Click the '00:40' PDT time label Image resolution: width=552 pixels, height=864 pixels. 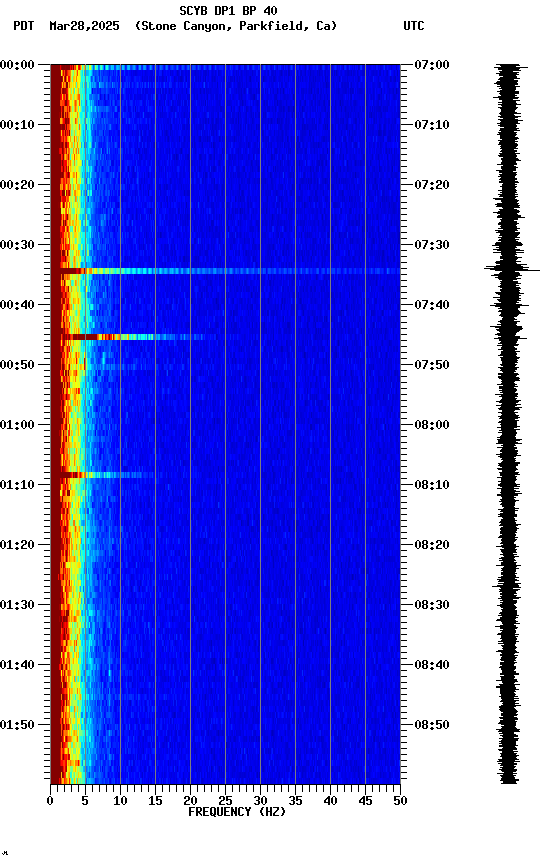[x=17, y=305]
